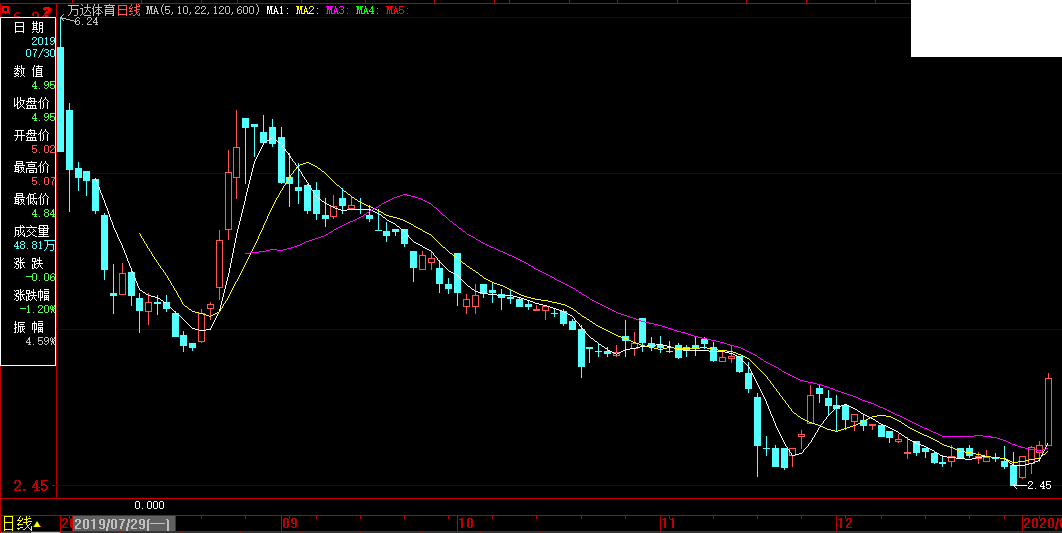
Task: Click the red MA5 legend label
Action: click(396, 10)
